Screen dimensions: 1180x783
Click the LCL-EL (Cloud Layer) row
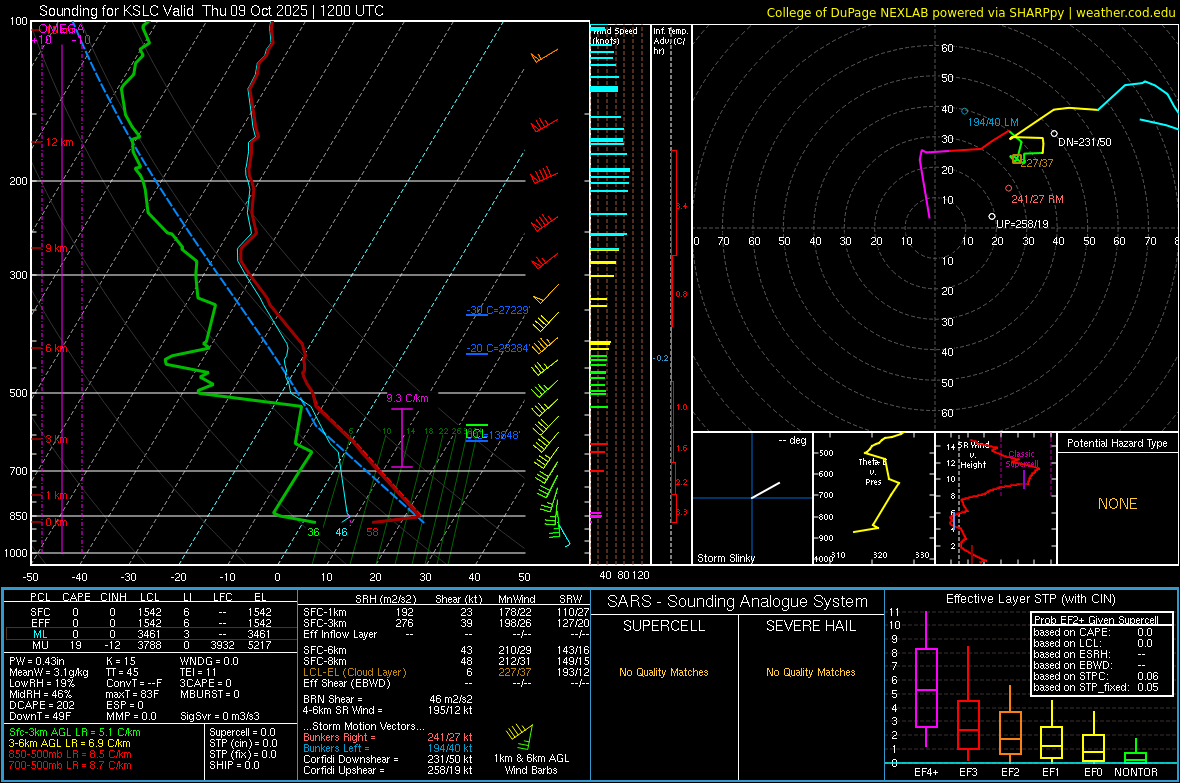[x=446, y=672]
